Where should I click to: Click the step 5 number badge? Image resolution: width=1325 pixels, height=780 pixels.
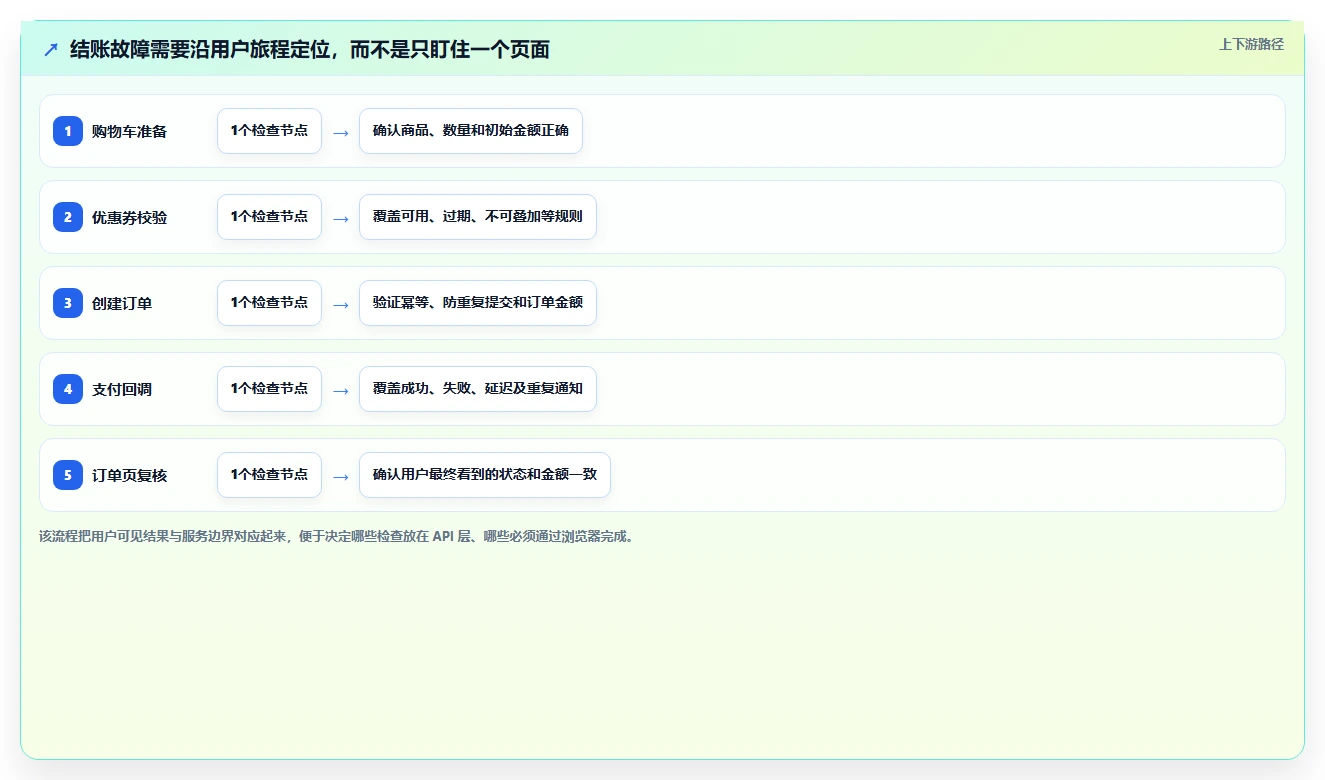point(68,475)
